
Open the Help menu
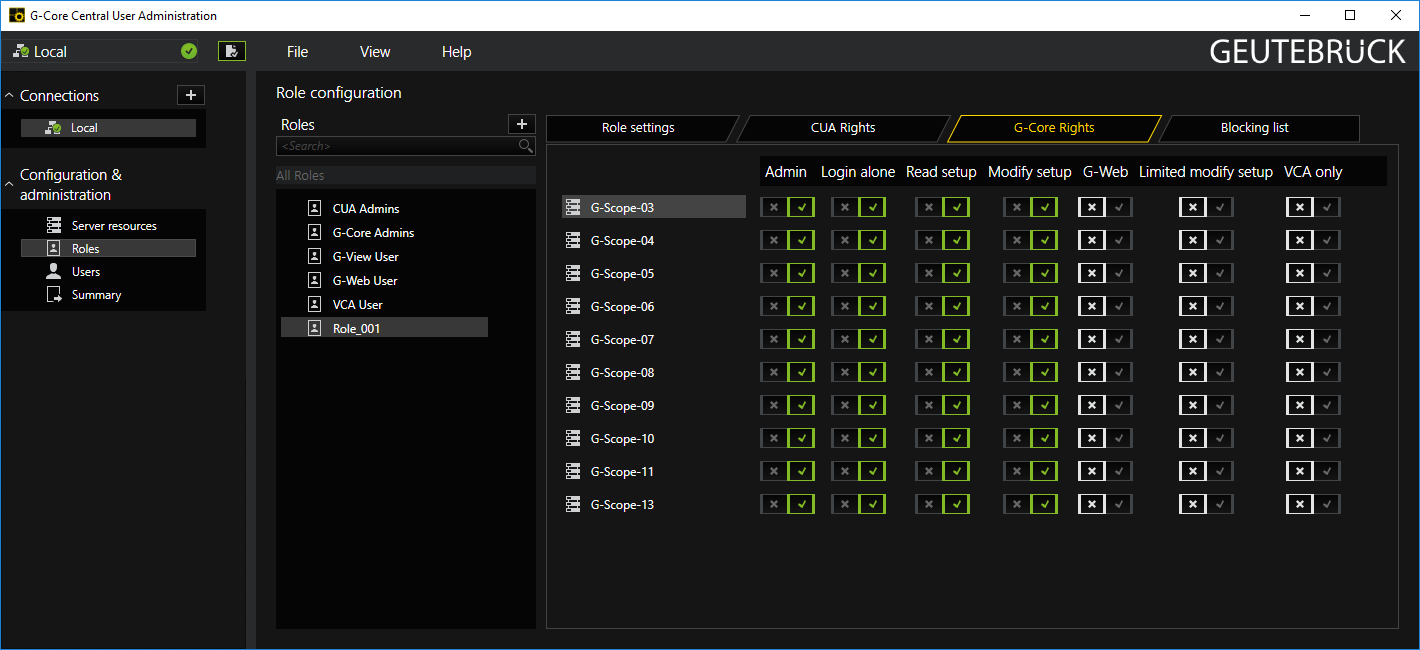[456, 52]
